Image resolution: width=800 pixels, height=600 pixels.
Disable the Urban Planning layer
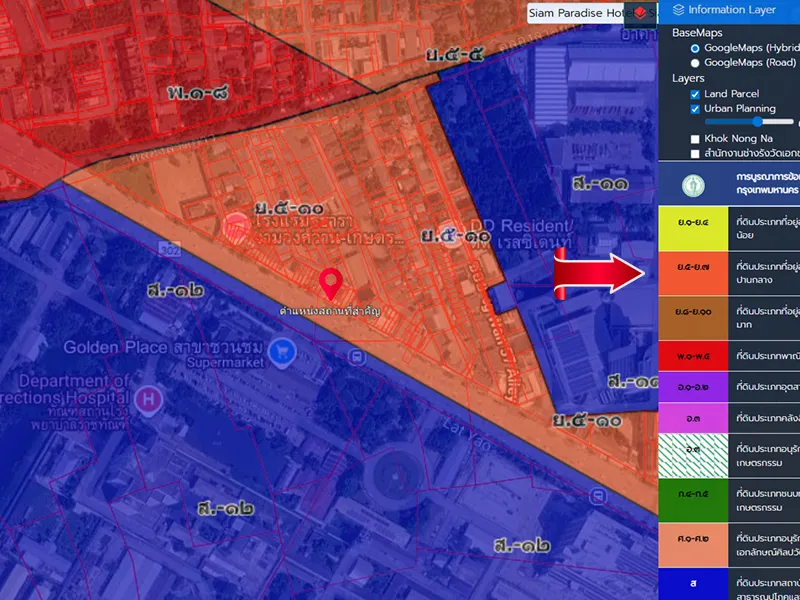(x=695, y=109)
